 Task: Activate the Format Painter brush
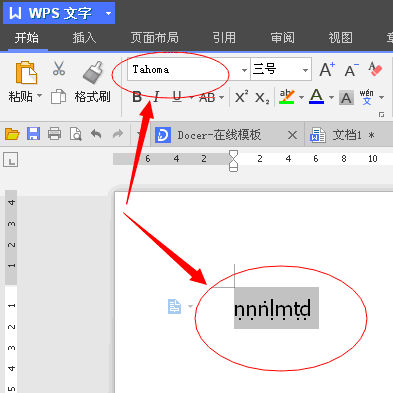point(93,72)
